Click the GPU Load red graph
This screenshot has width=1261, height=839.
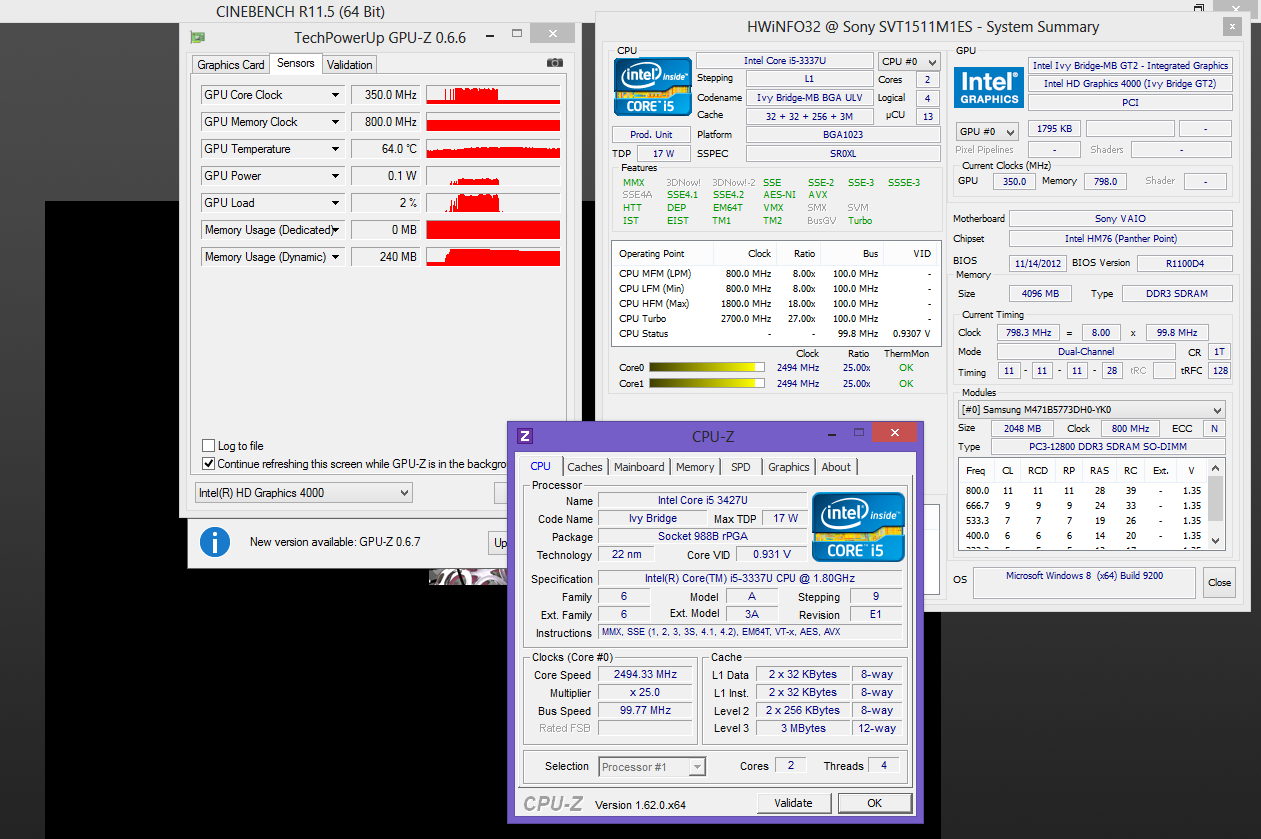point(493,203)
